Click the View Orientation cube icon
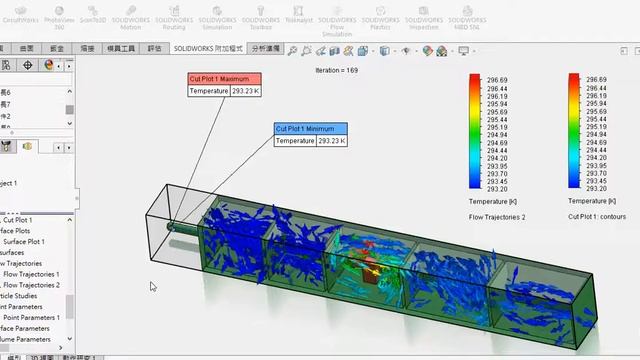The width and height of the screenshot is (640, 360). point(362,51)
